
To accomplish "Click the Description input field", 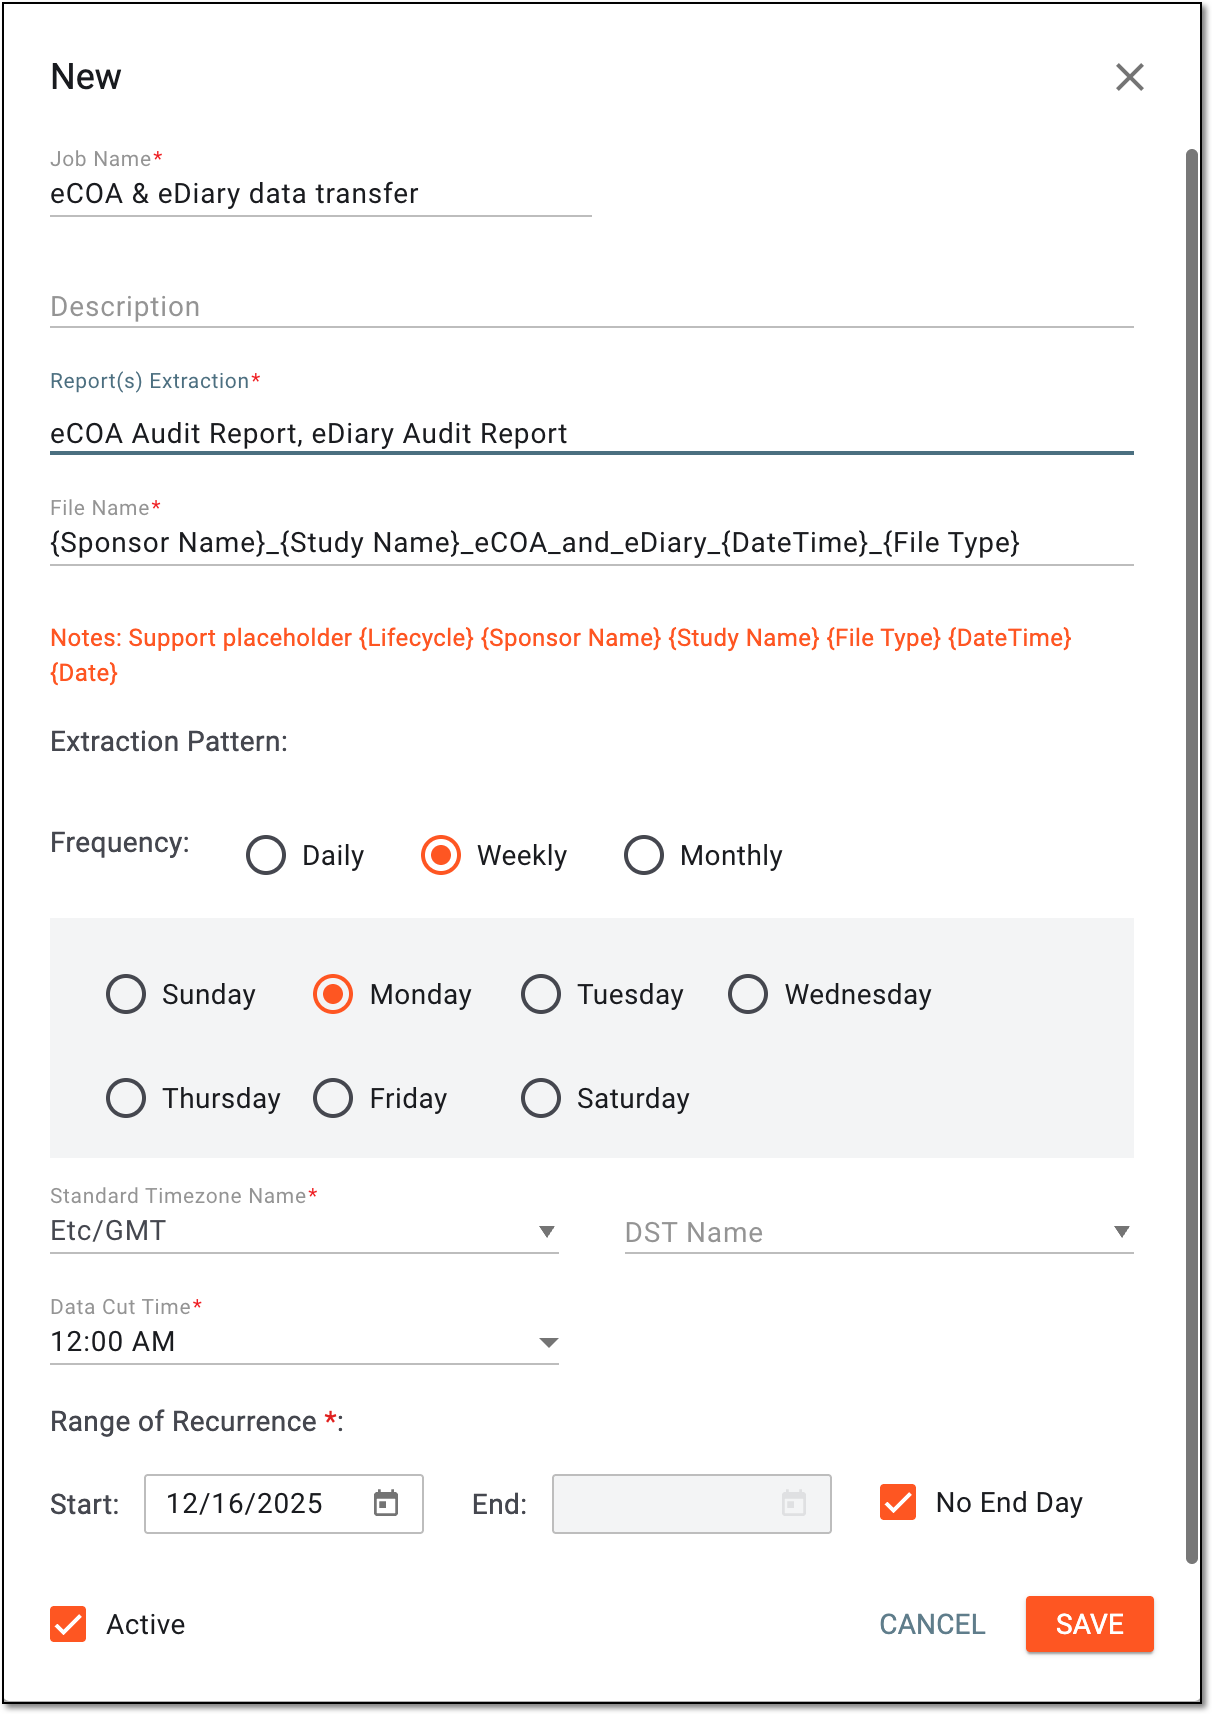I will tap(592, 306).
